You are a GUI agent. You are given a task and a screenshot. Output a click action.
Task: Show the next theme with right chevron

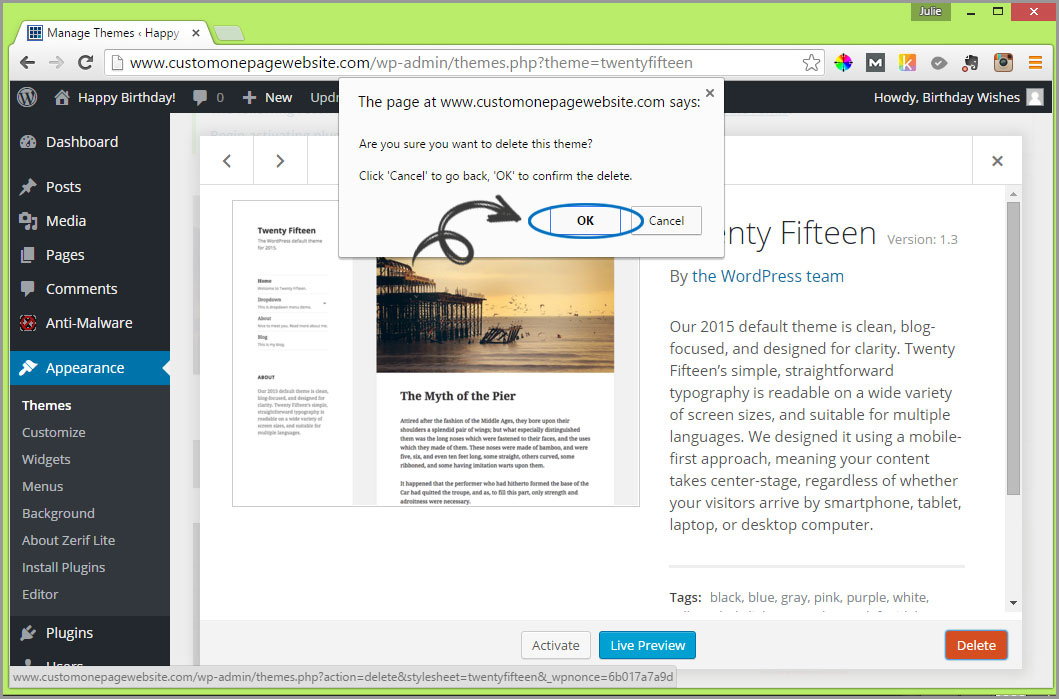(x=280, y=161)
